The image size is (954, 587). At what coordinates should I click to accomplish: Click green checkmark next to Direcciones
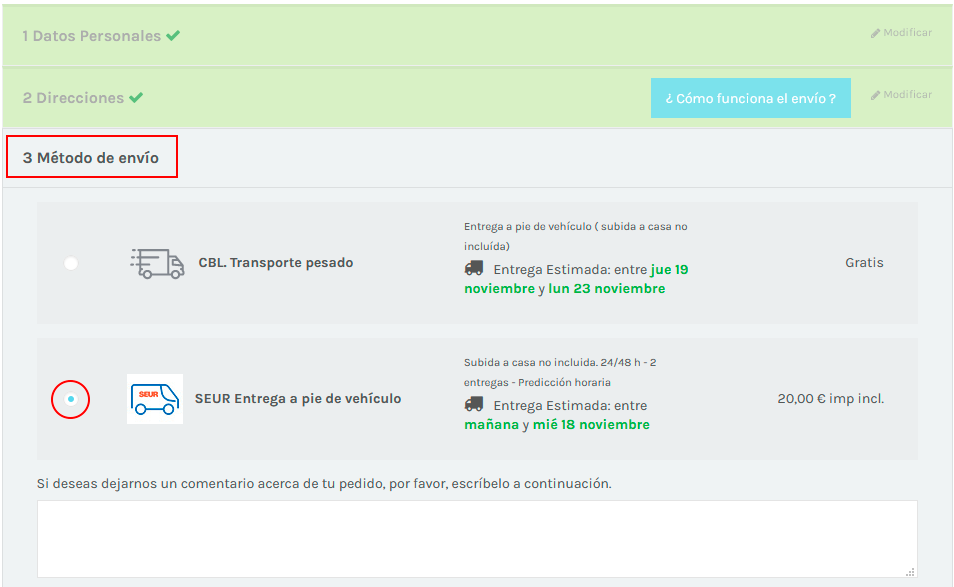point(136,98)
